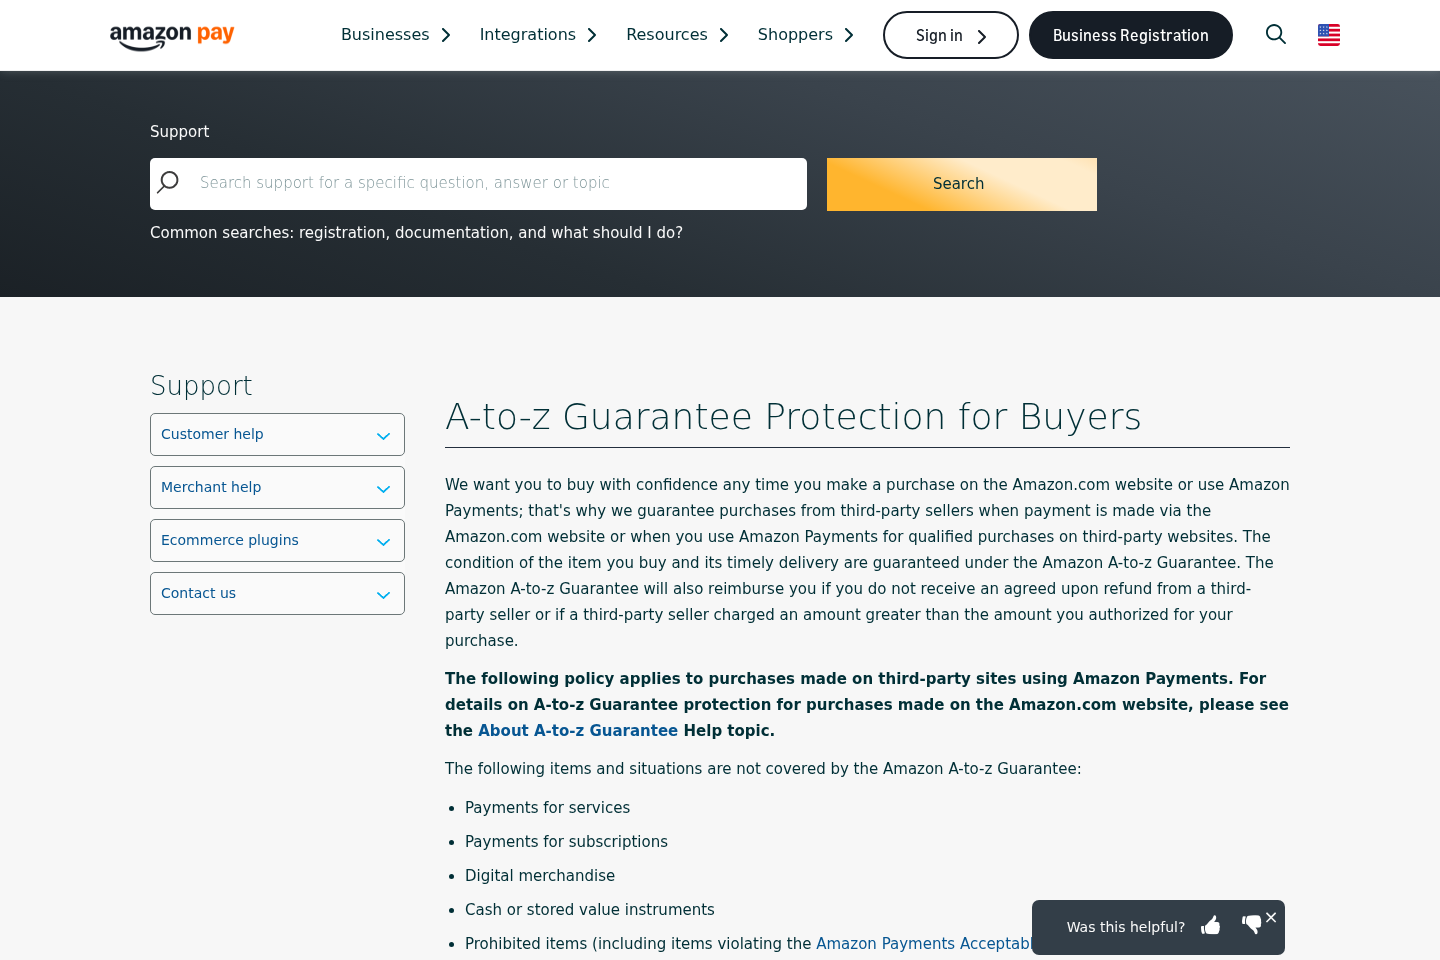This screenshot has height=960, width=1440.
Task: Click the yellow Search button
Action: click(x=962, y=184)
